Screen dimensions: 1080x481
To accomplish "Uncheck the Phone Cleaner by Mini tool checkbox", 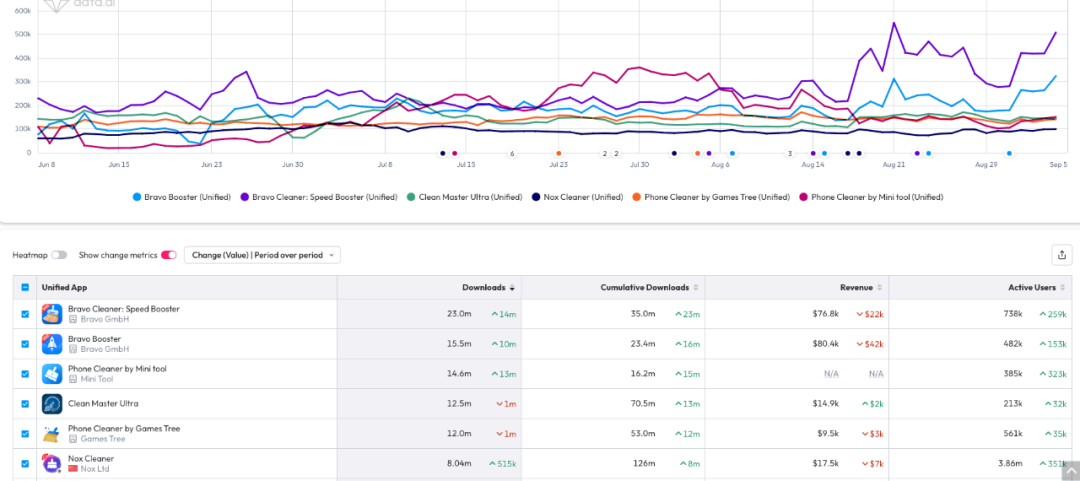I will [x=25, y=374].
